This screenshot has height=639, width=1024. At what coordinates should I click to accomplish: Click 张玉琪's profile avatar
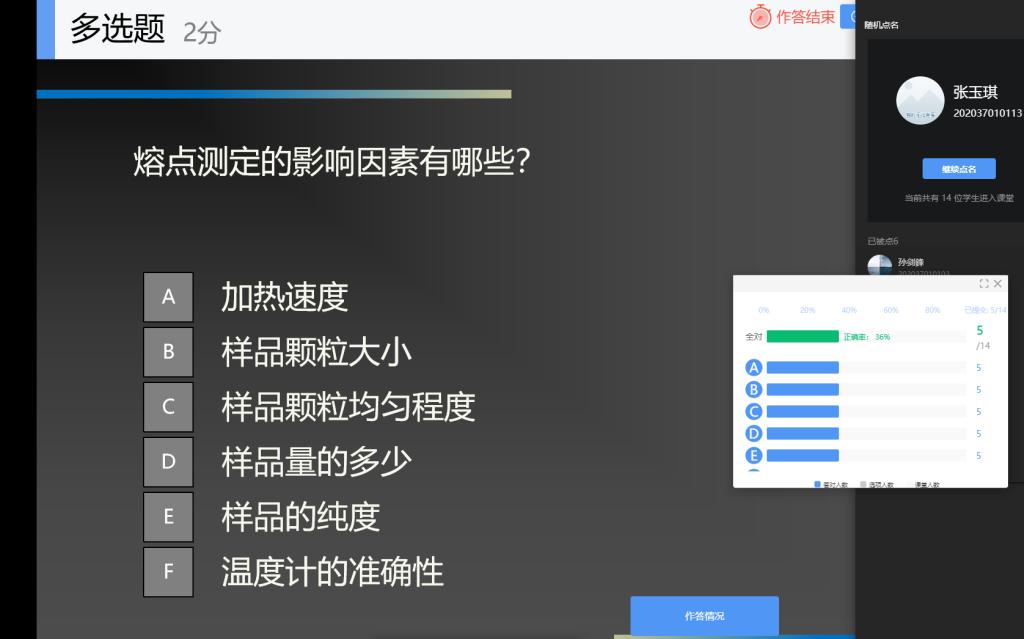(x=920, y=101)
